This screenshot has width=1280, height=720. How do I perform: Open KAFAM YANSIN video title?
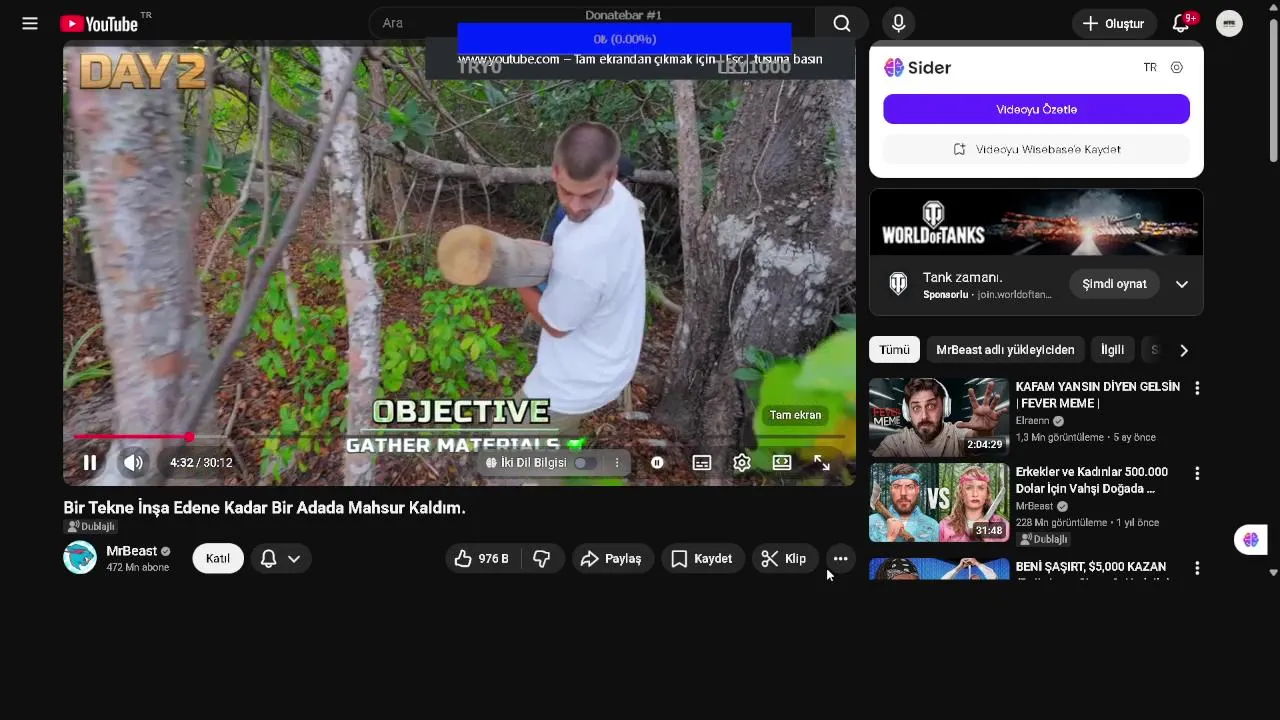1097,395
